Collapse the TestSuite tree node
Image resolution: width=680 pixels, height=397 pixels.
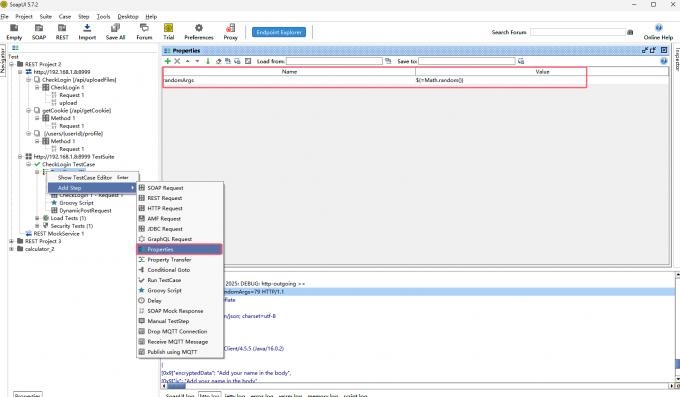click(x=20, y=157)
